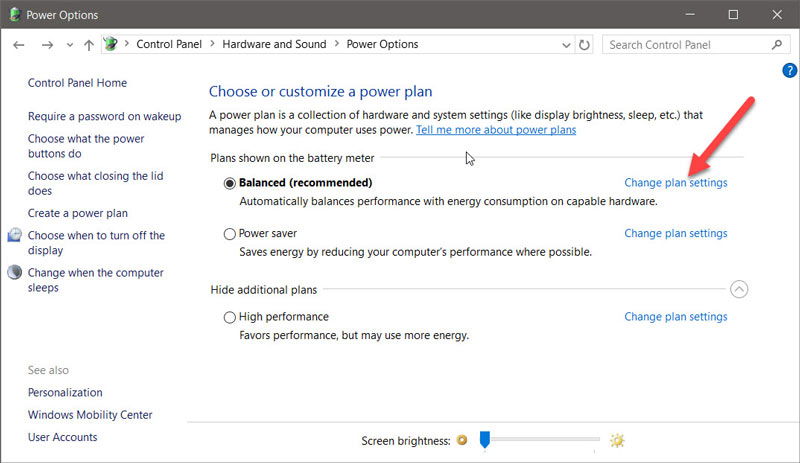This screenshot has height=463, width=800.
Task: Go up one level with up arrow
Action: [x=89, y=45]
